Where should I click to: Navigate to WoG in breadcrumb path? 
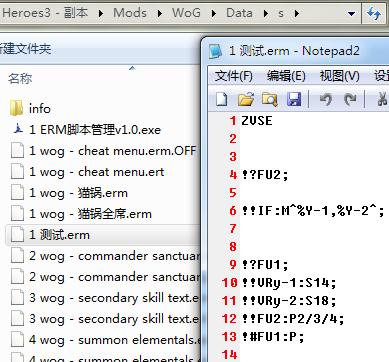tap(186, 13)
